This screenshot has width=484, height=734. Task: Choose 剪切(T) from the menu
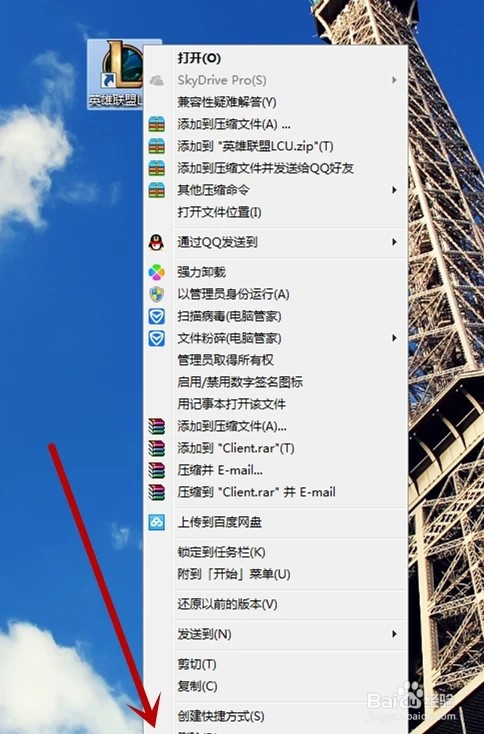[x=275, y=665]
